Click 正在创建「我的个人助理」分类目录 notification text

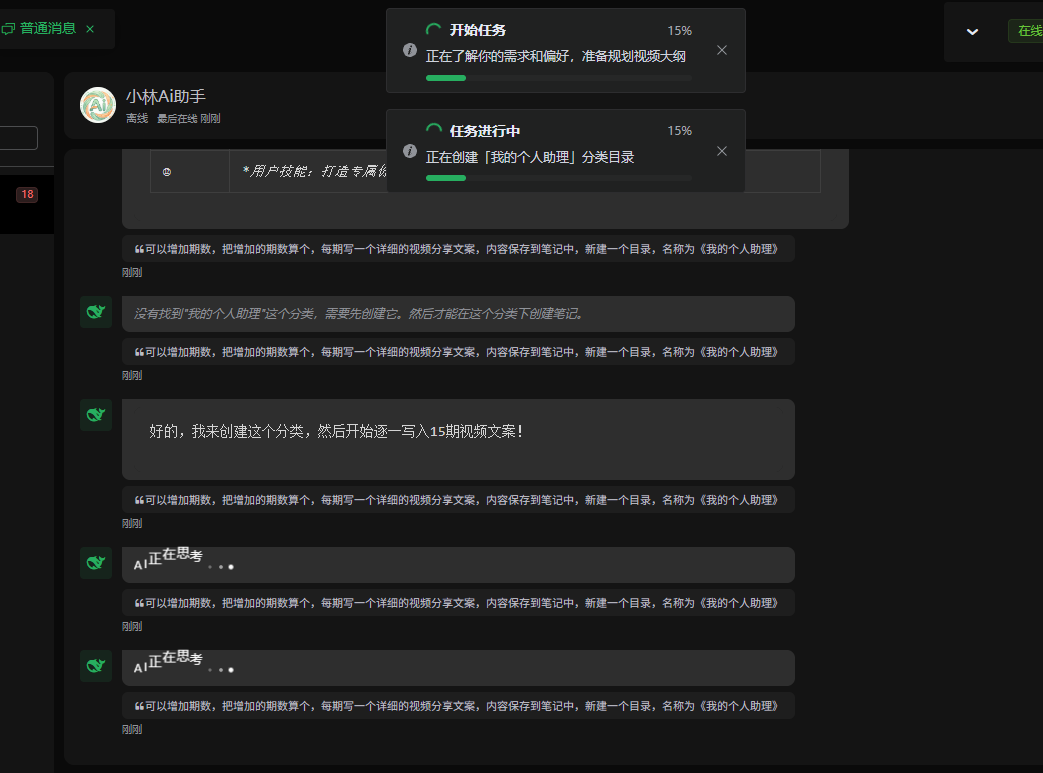530,157
